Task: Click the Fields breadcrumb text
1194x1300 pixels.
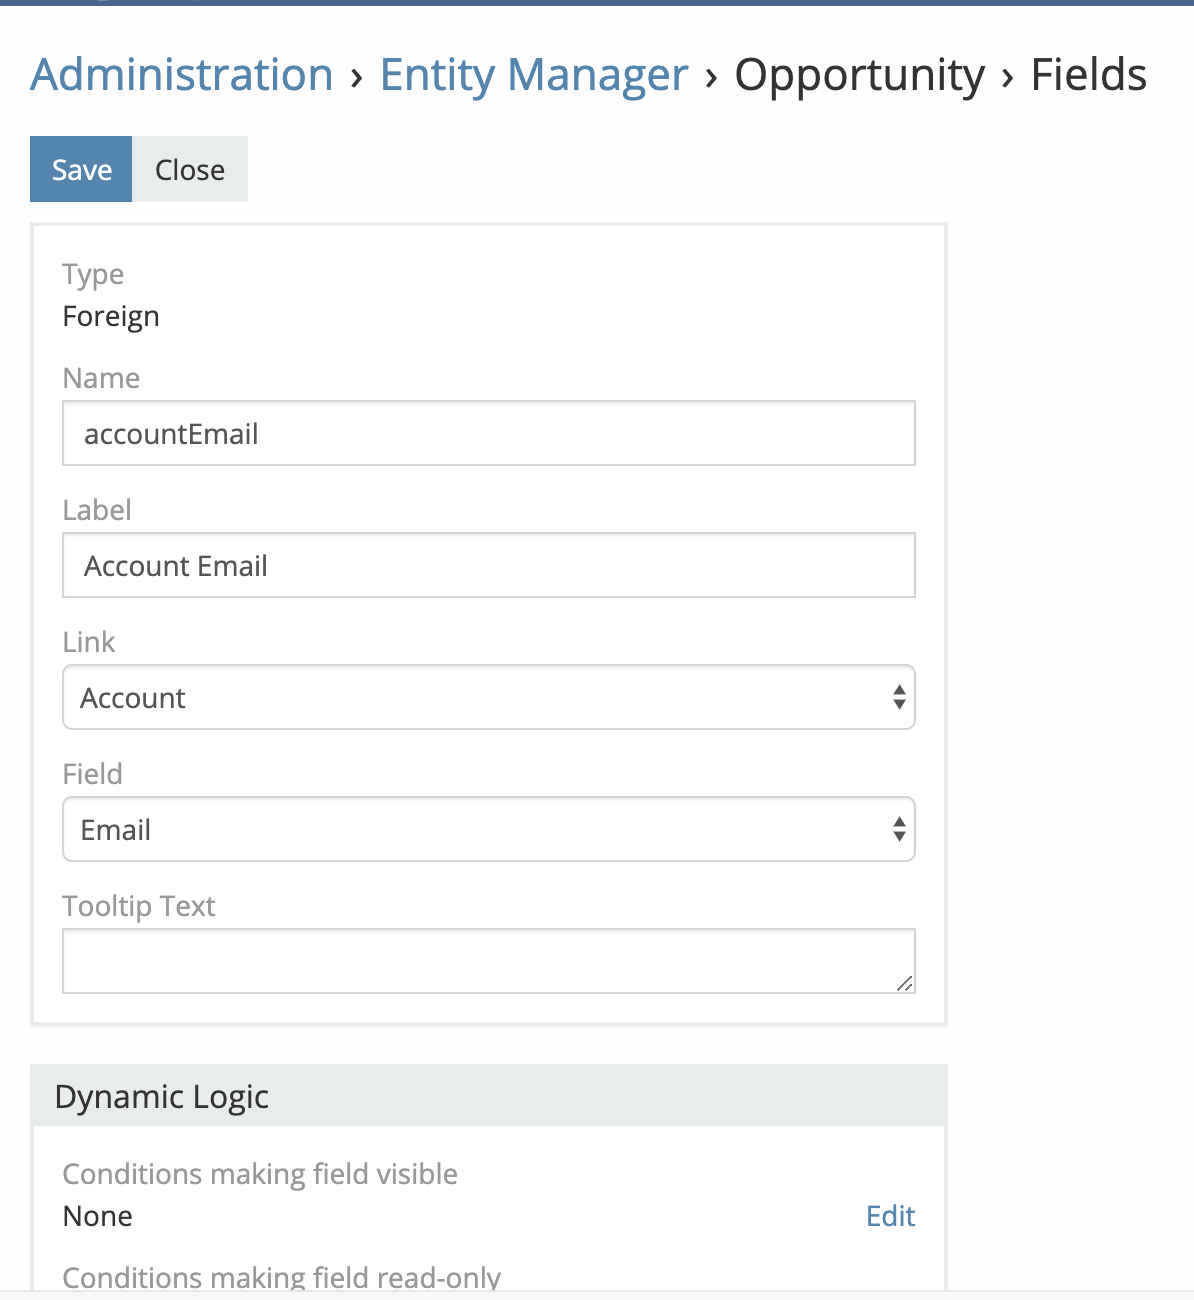Action: 1088,76
